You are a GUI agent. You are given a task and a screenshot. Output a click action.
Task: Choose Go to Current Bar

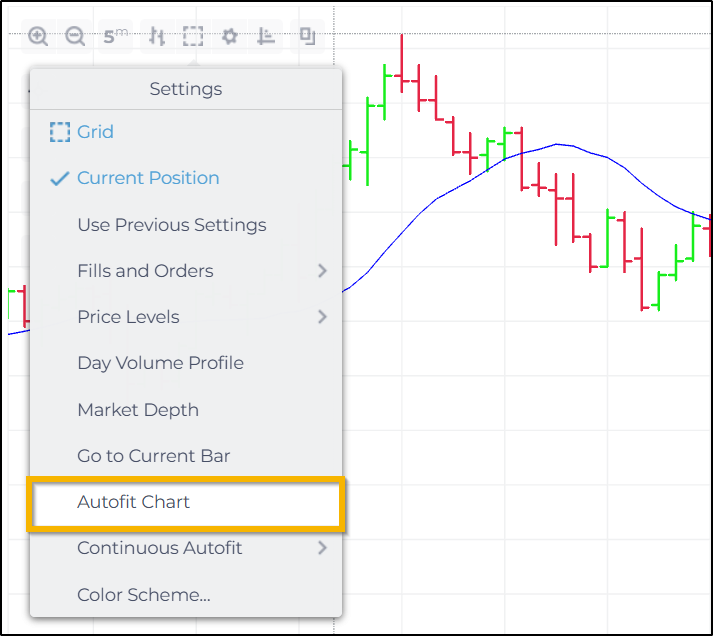coord(186,456)
